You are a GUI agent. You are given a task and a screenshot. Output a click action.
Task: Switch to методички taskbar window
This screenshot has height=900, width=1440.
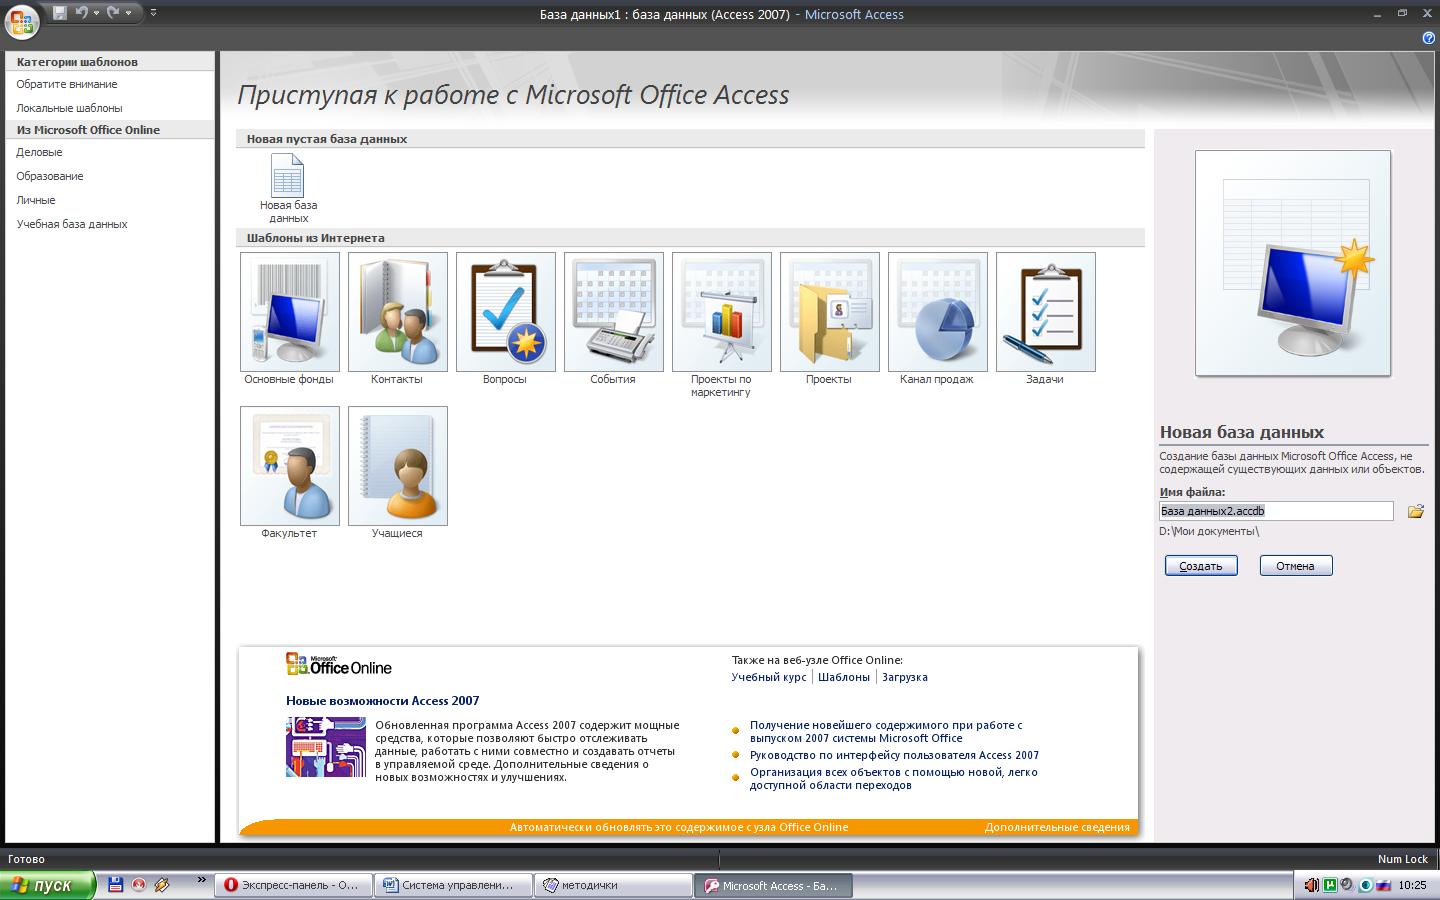[613, 885]
